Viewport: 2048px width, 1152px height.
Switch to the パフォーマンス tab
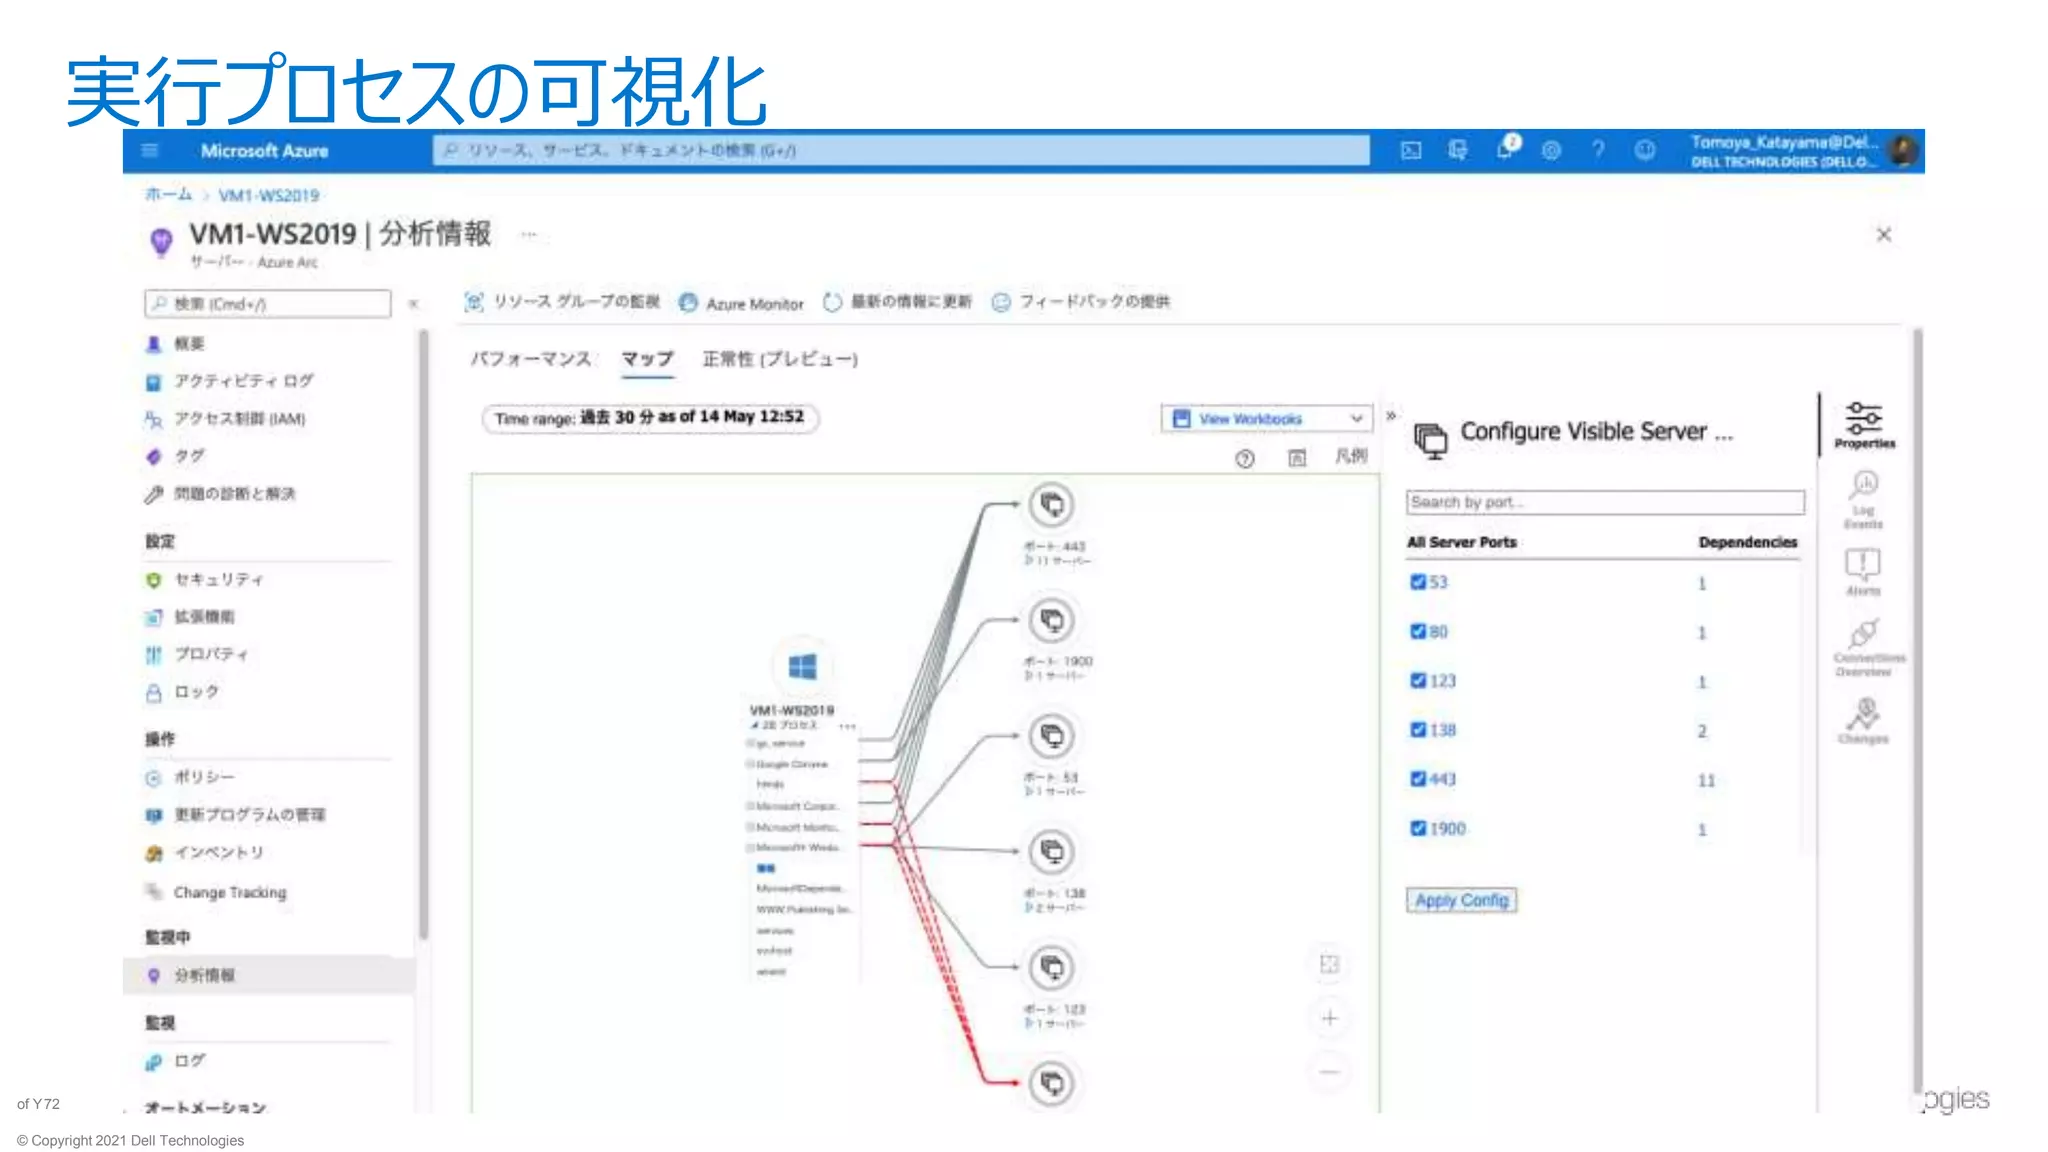coord(531,359)
